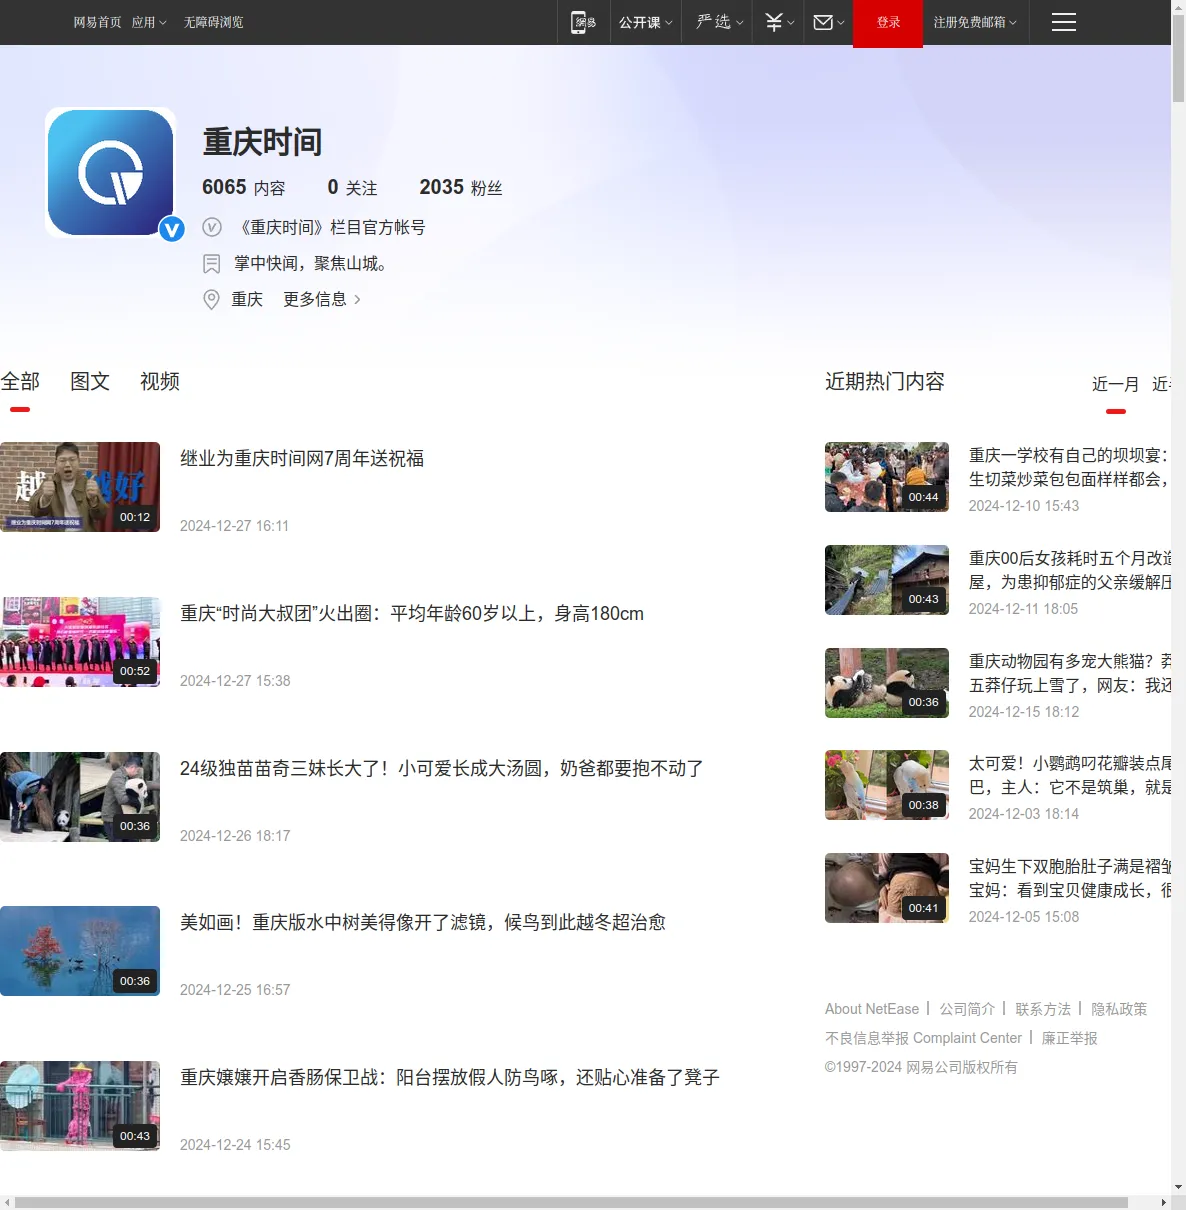
Task: Click the horizontal scrollbar at page bottom
Action: coord(571,1202)
